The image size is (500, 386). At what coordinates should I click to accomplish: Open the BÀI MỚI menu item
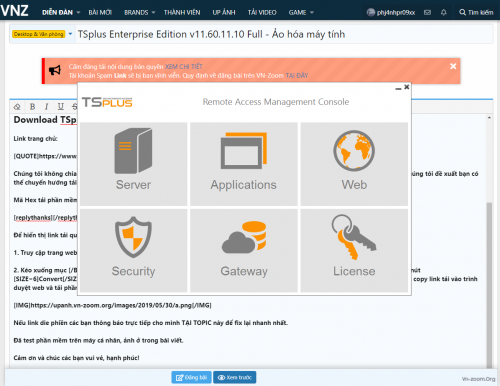click(100, 12)
